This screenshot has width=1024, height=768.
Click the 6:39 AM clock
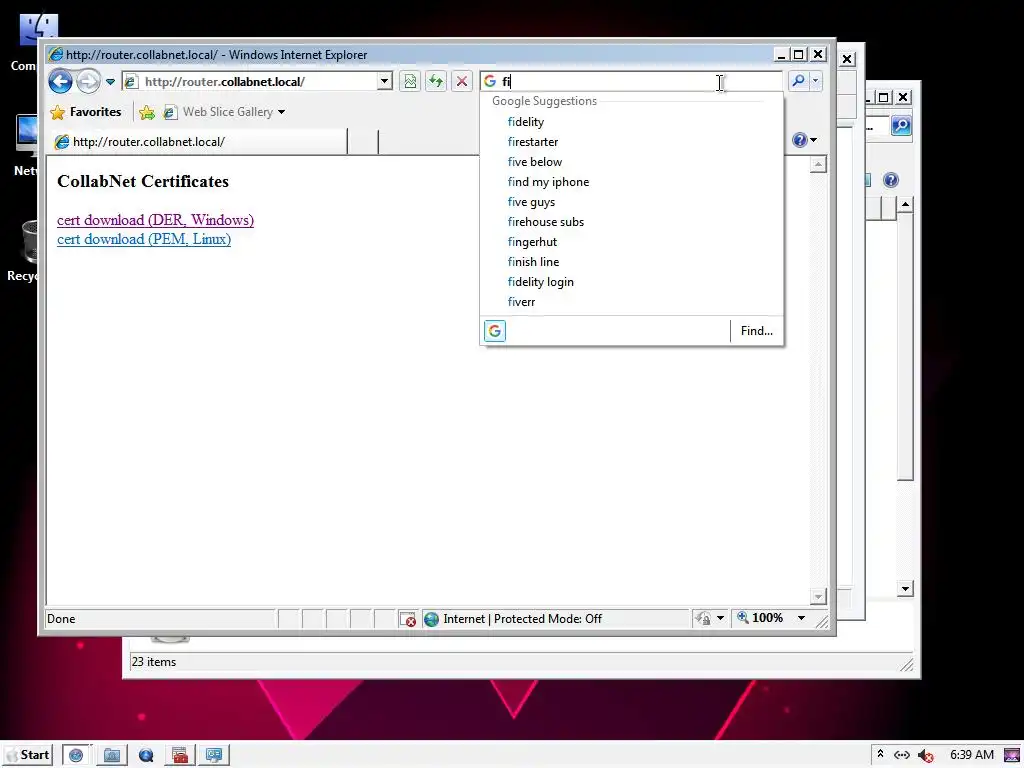[x=972, y=755]
